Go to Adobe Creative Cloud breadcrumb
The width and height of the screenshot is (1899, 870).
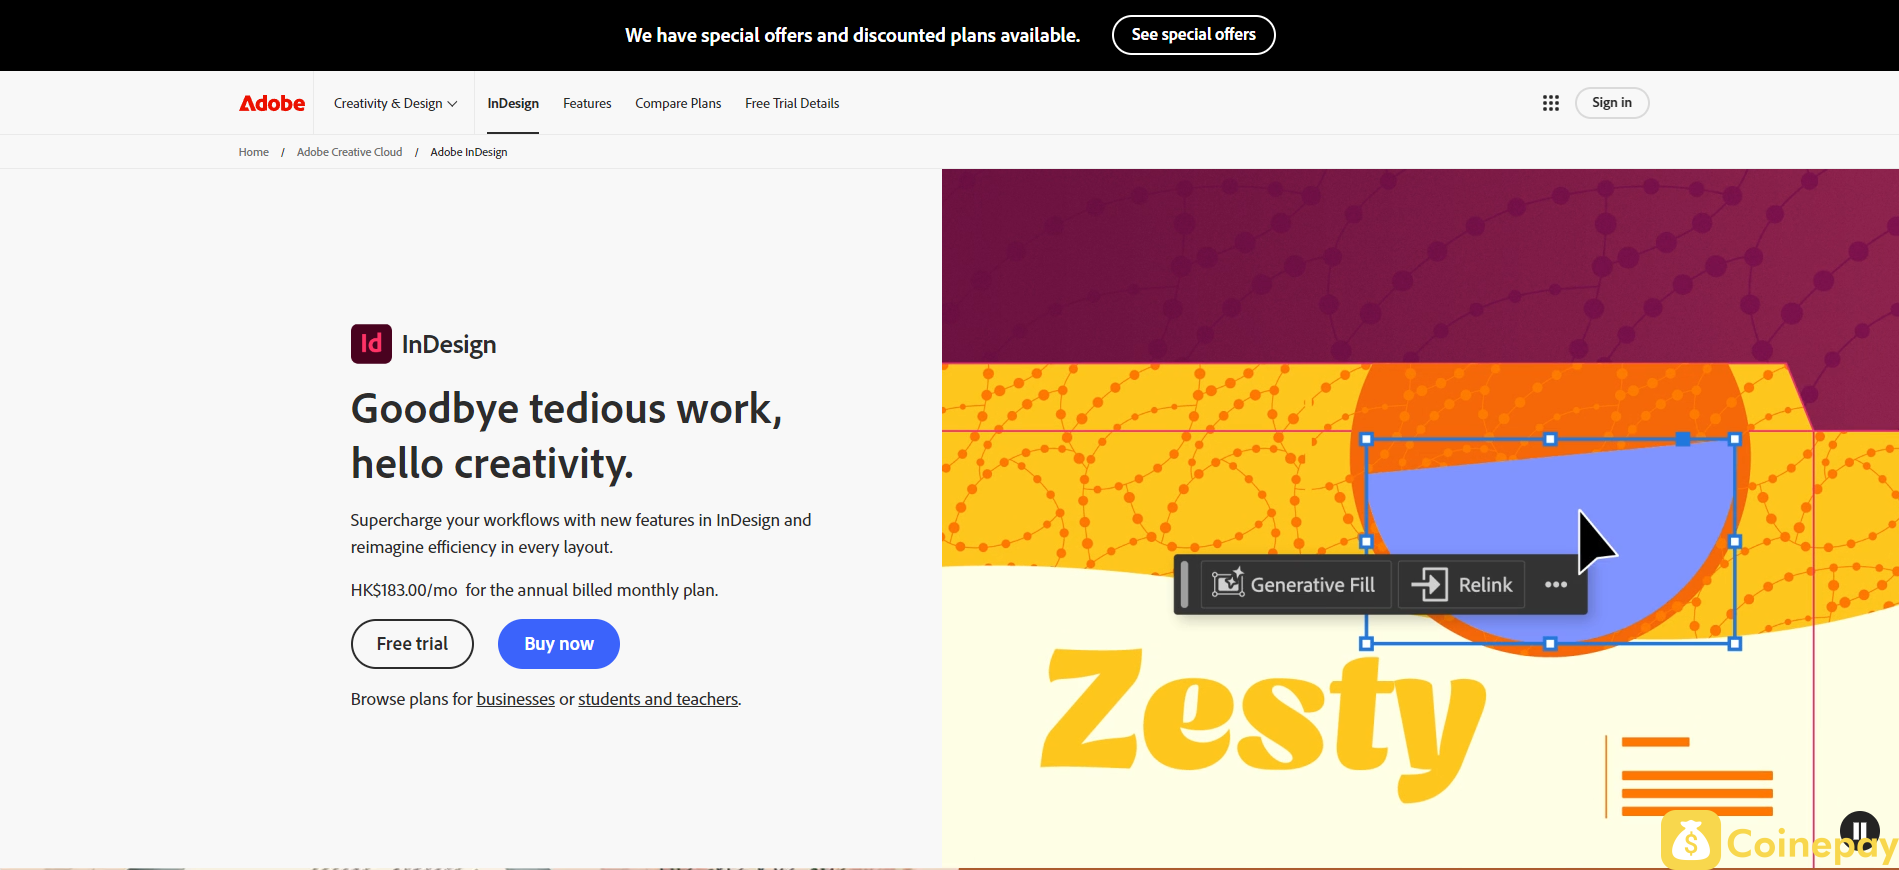coord(349,152)
